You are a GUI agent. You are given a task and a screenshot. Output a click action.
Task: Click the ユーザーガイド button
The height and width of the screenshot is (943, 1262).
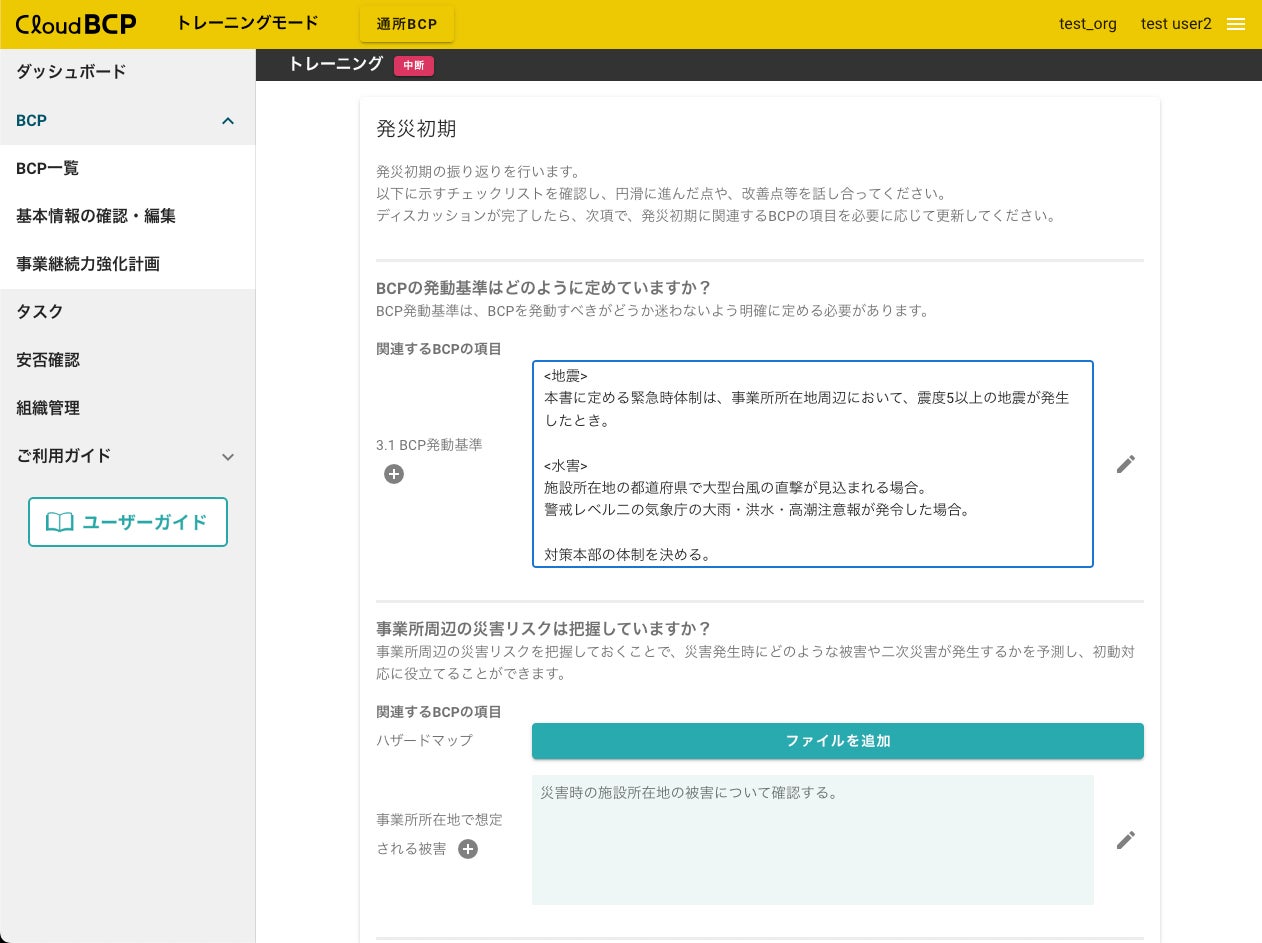128,522
